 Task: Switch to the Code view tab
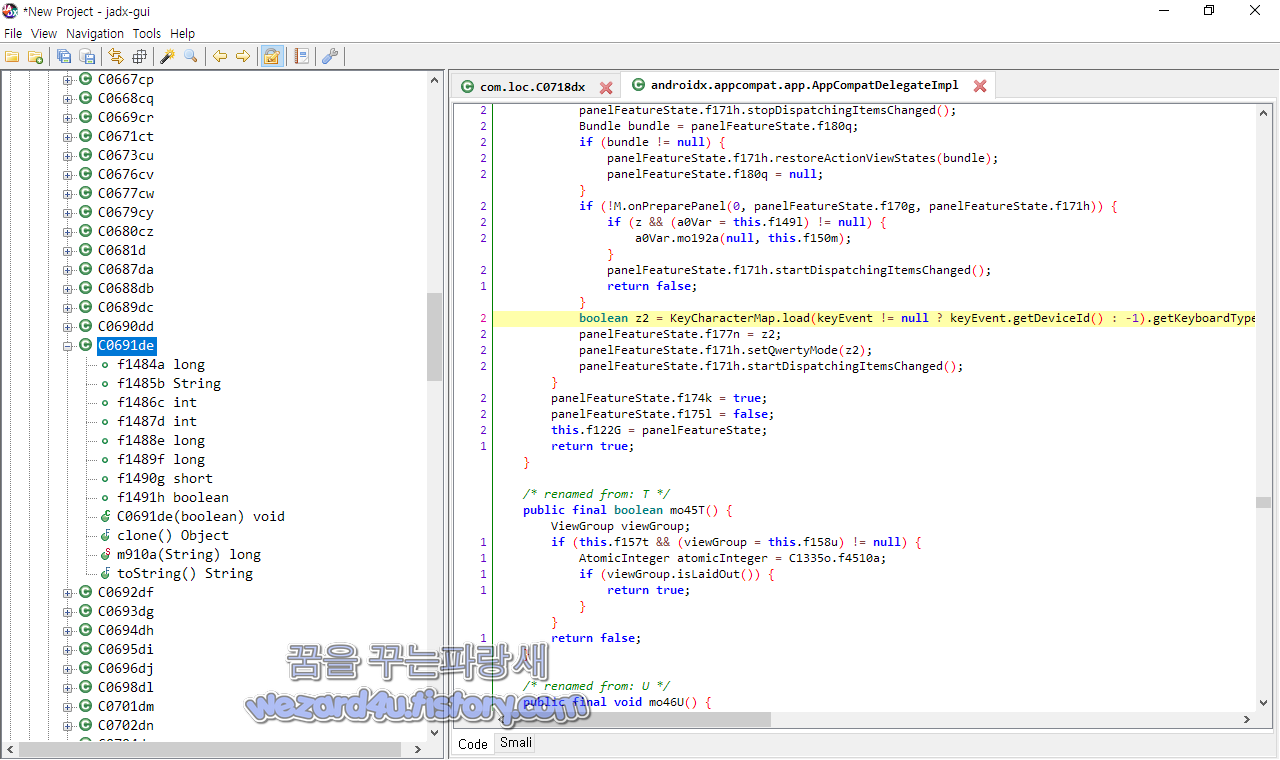tap(473, 743)
